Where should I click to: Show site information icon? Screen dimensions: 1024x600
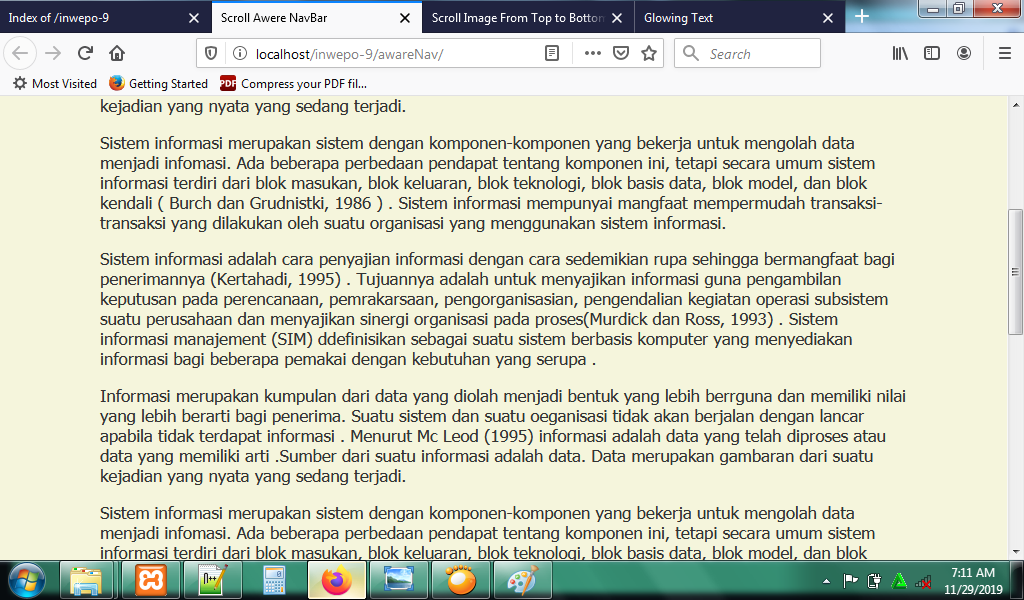coord(240,54)
